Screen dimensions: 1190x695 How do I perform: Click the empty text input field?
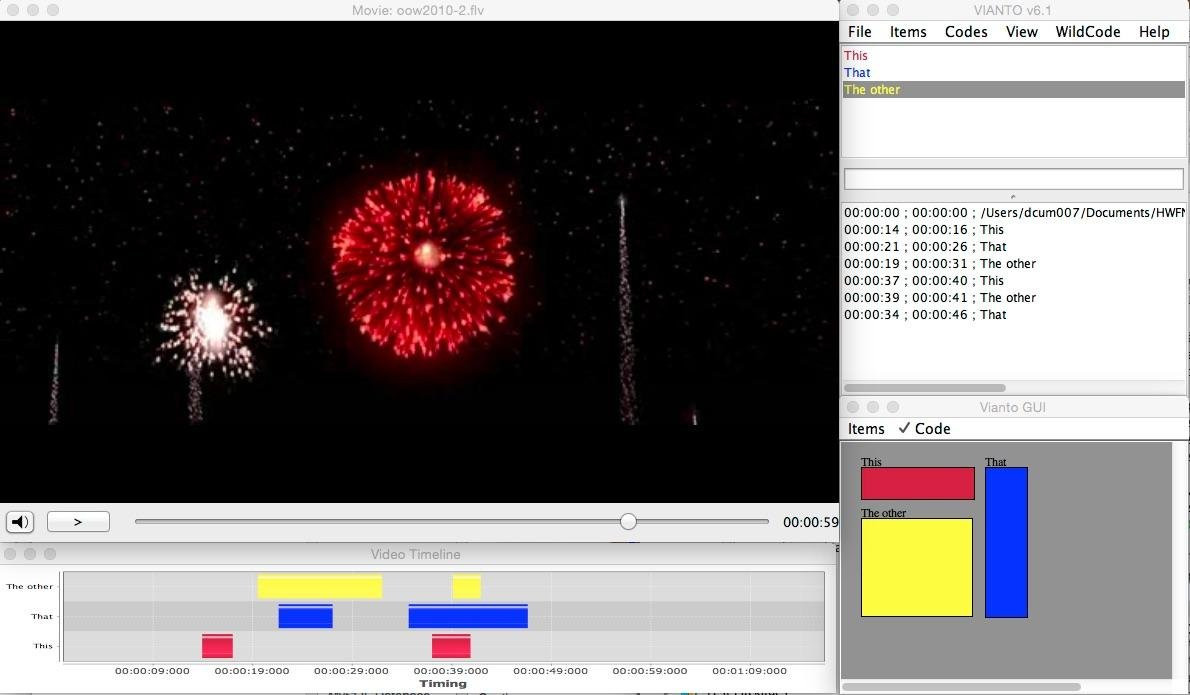coord(1013,179)
